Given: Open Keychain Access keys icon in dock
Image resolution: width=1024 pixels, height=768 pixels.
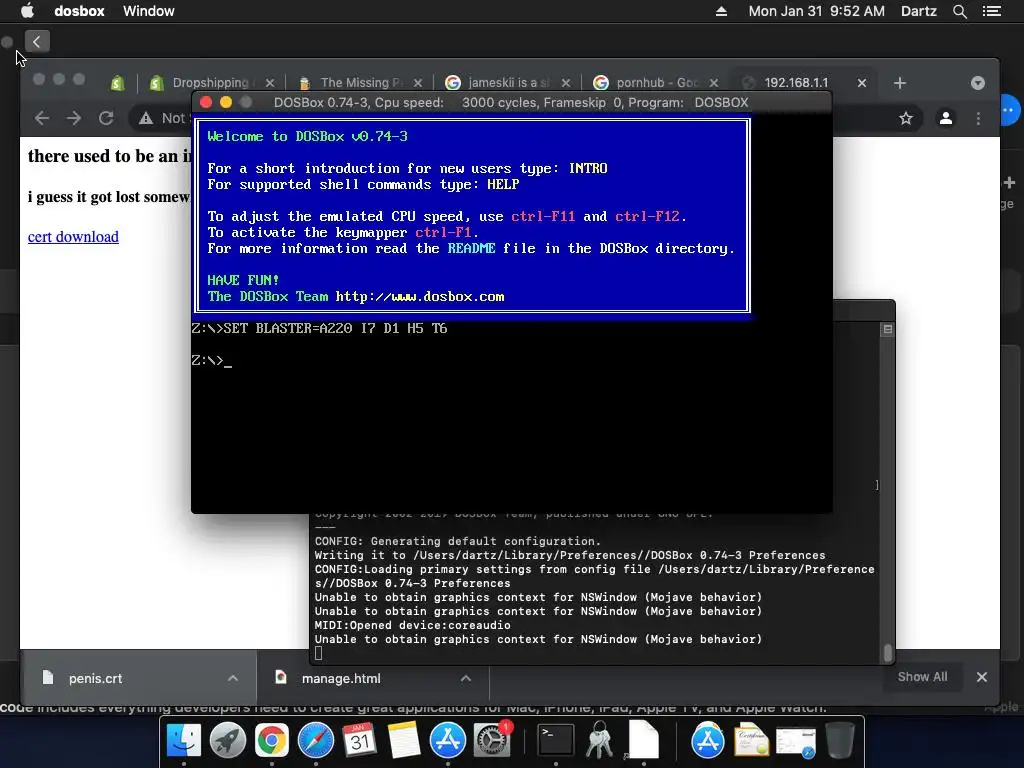Looking at the screenshot, I should pyautogui.click(x=600, y=741).
